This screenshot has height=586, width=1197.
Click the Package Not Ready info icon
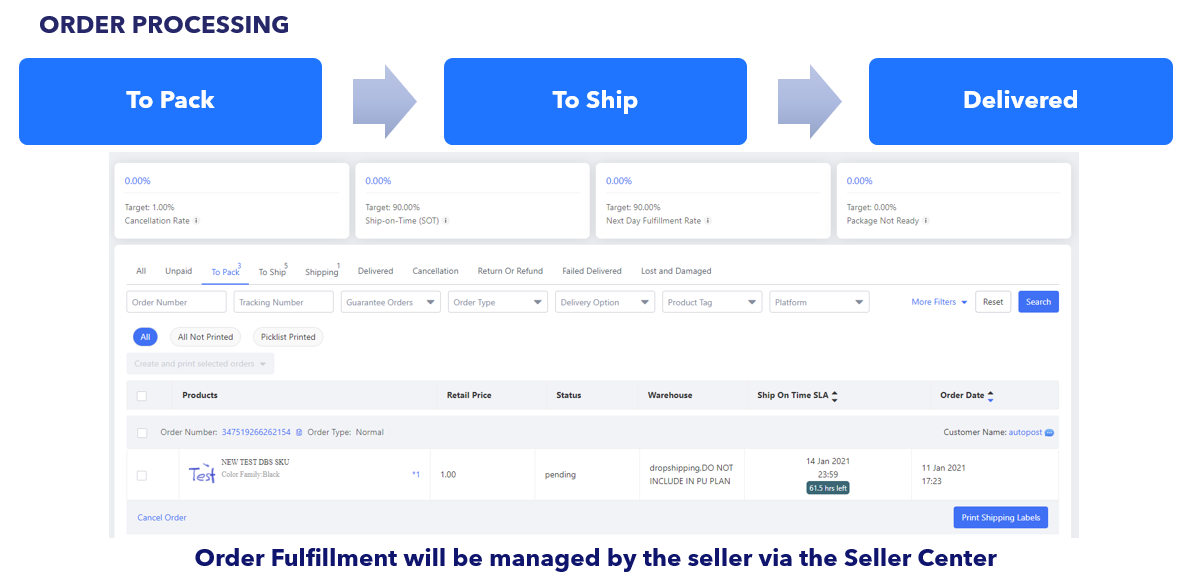point(925,221)
